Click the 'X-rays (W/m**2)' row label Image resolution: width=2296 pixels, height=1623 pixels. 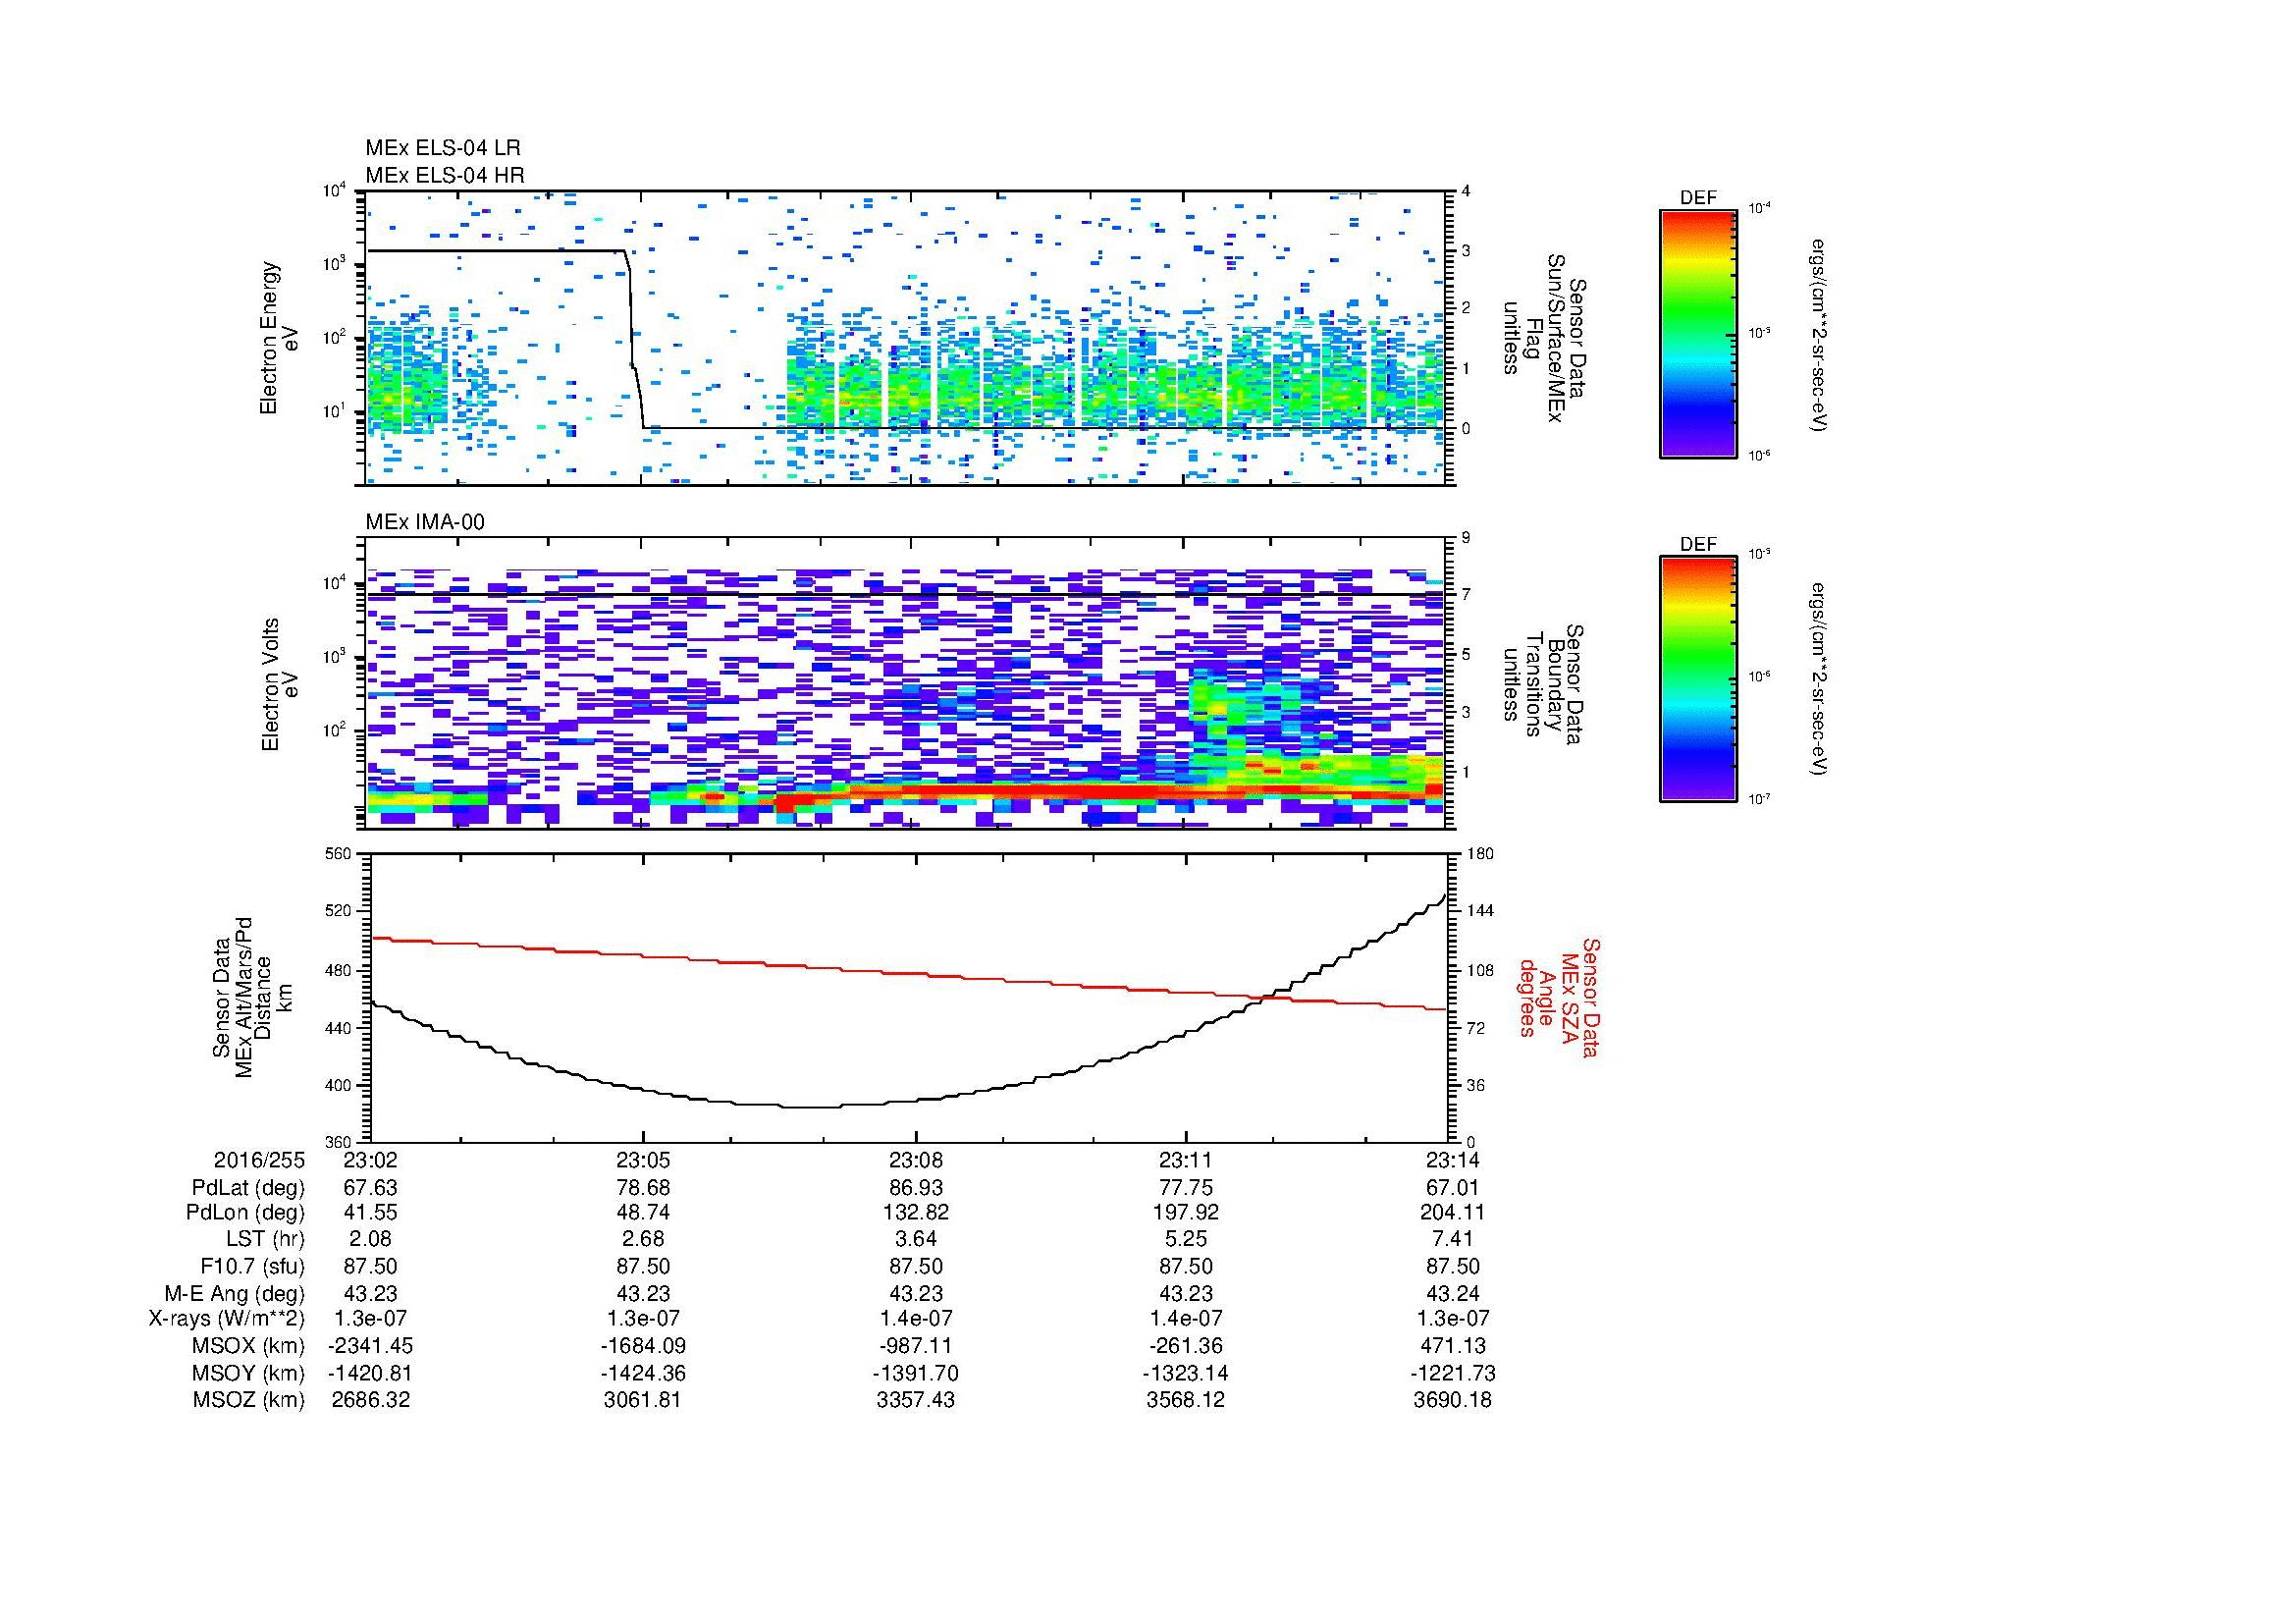(x=226, y=1319)
